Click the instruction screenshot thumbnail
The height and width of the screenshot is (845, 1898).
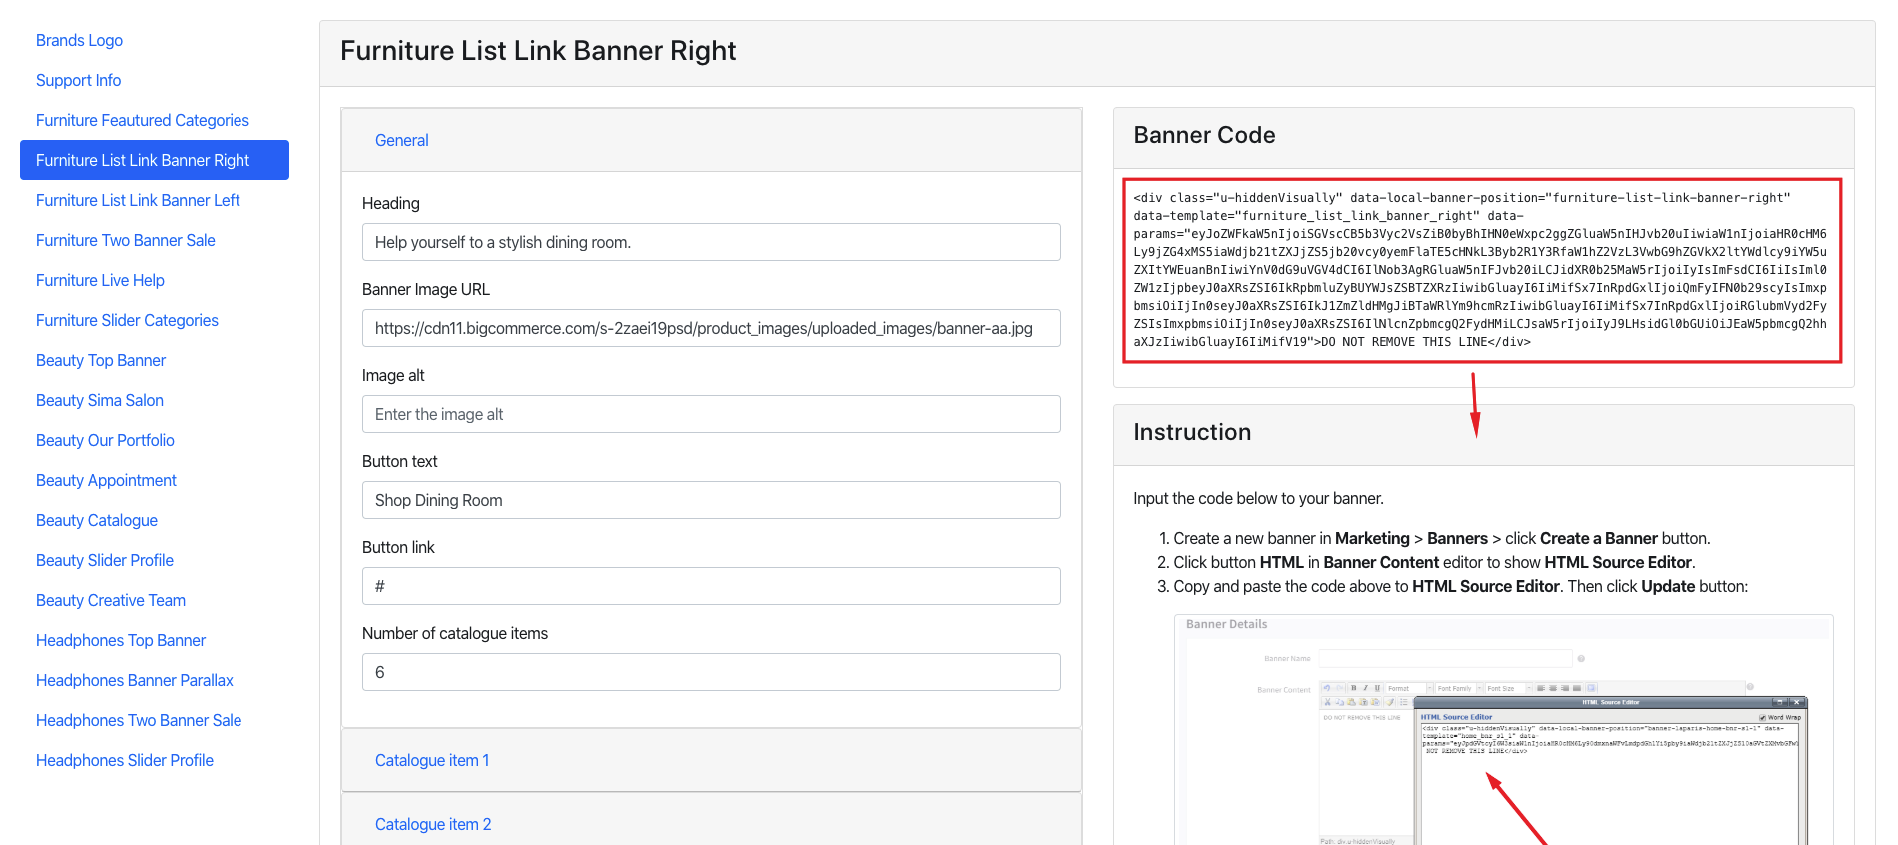pyautogui.click(x=1503, y=730)
